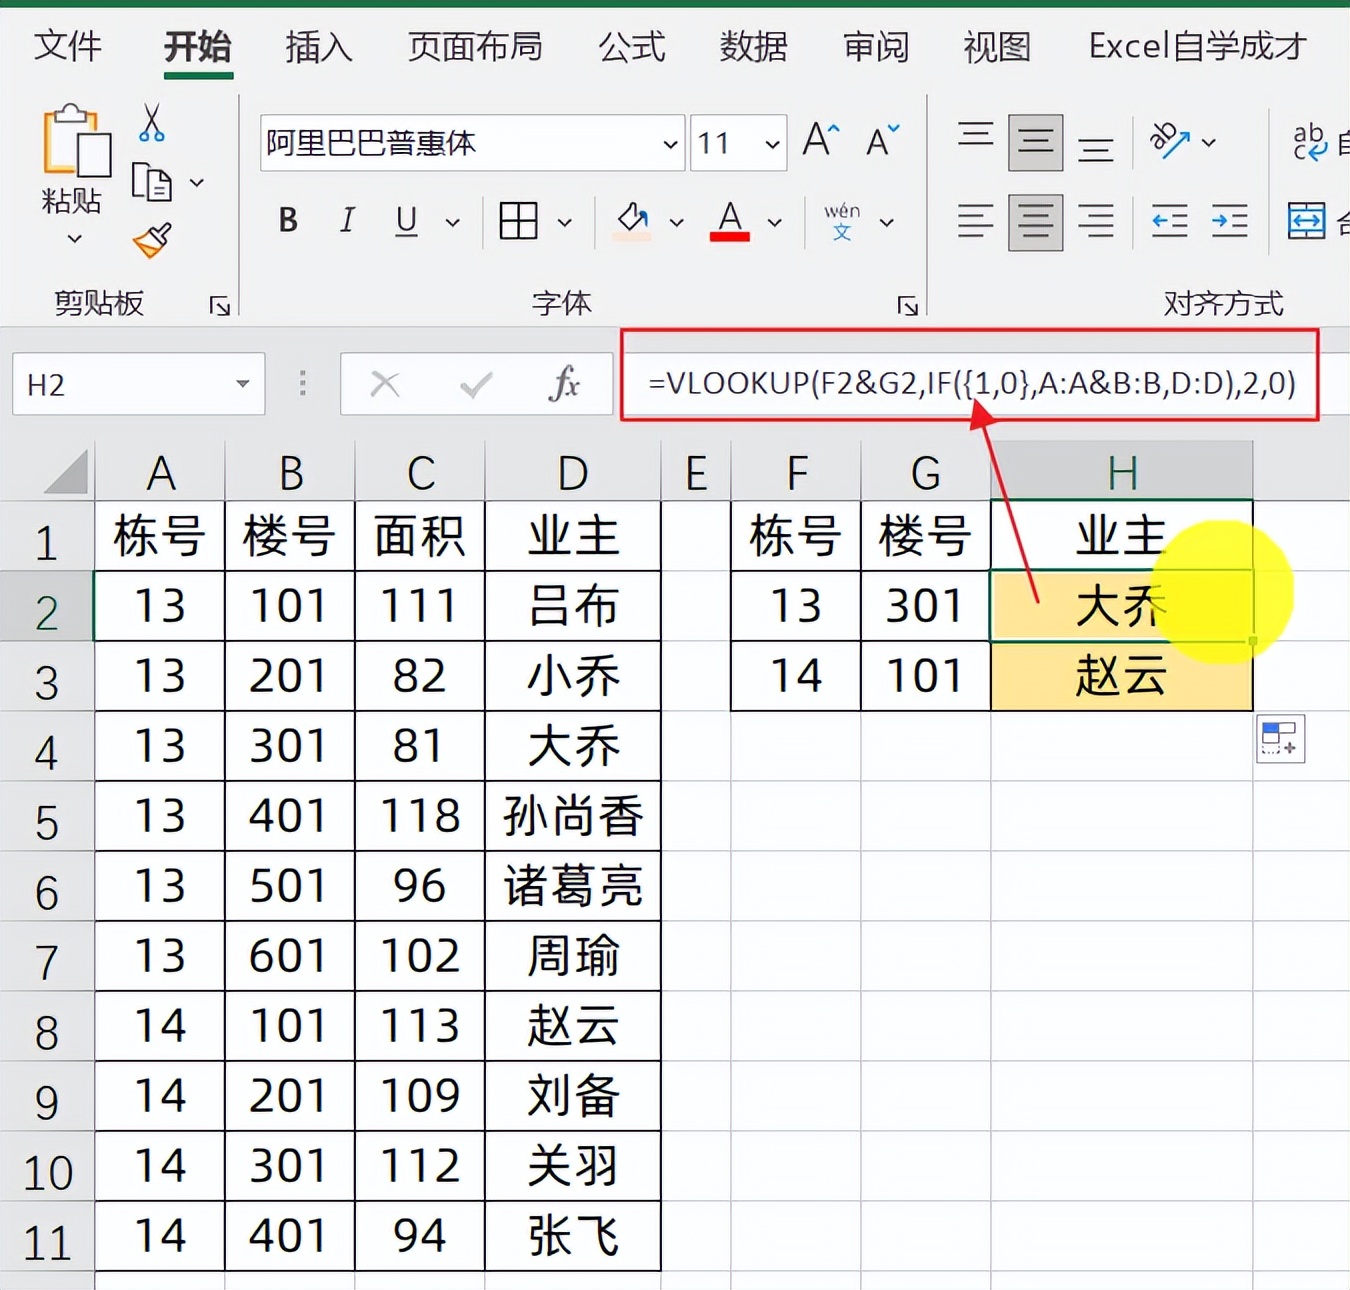Switch to the 公式 tab
The image size is (1350, 1290).
tap(632, 46)
